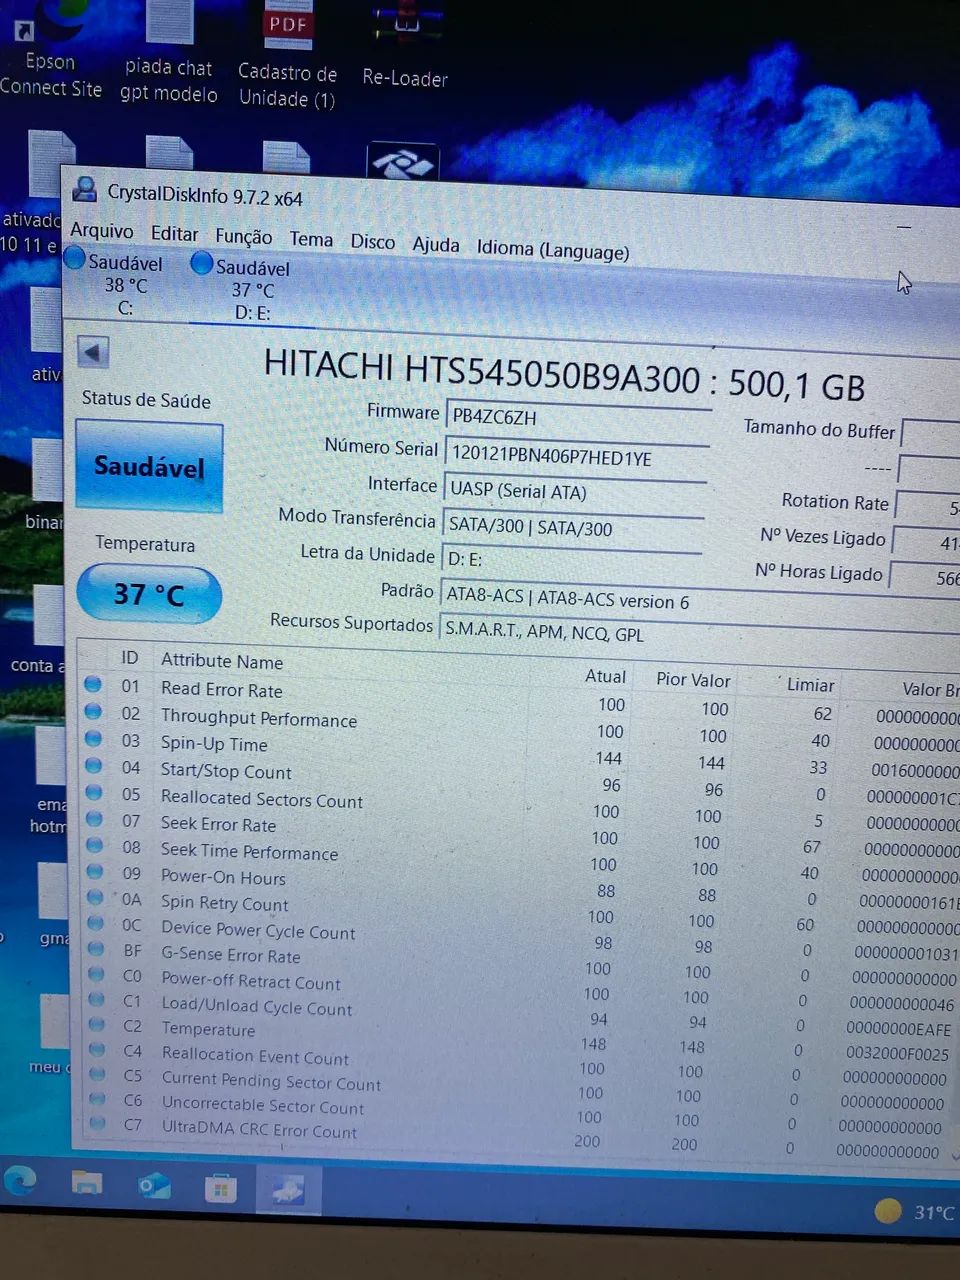Click status icon for Uncorrectable Sector Count
The width and height of the screenshot is (960, 1280).
(97, 1098)
